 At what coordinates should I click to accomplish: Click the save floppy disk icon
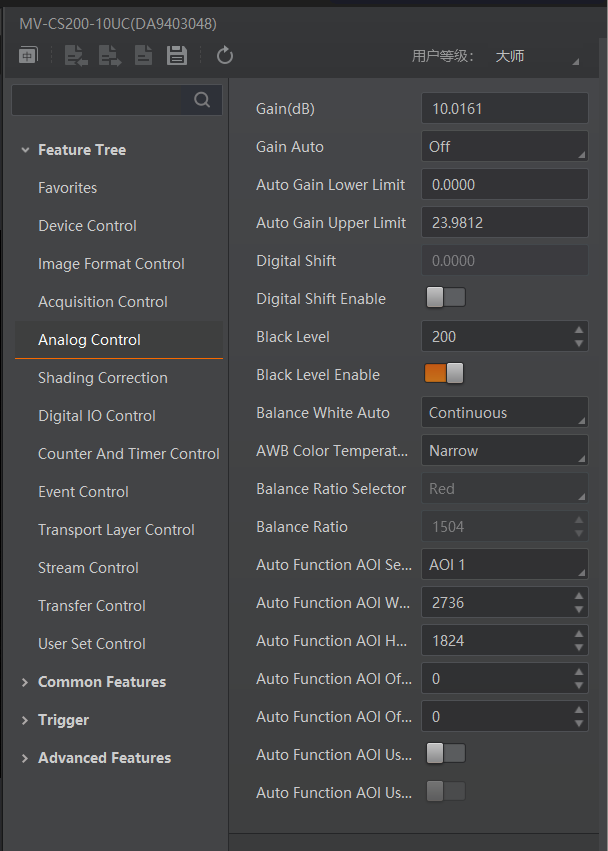pyautogui.click(x=176, y=55)
